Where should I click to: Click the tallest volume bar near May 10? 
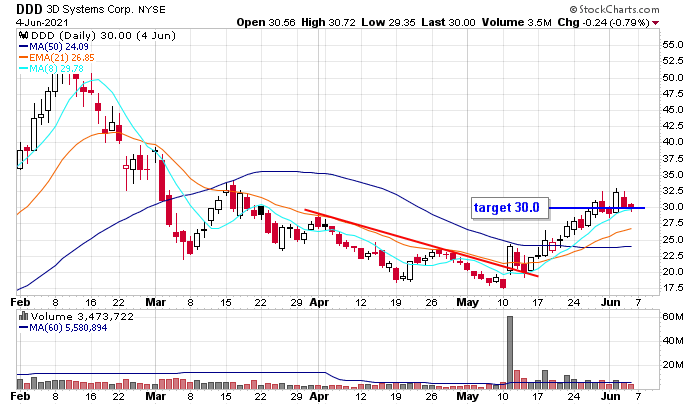tap(510, 352)
